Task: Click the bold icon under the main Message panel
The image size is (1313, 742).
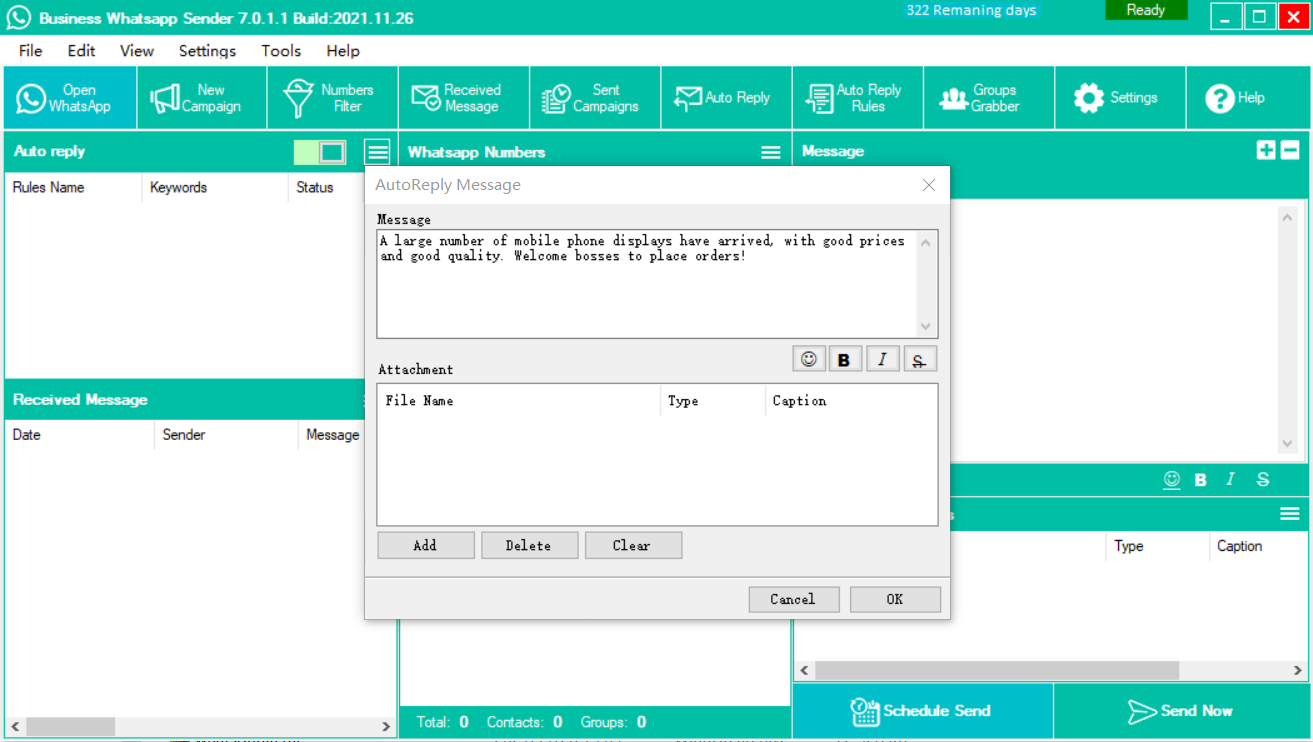Action: (1200, 480)
